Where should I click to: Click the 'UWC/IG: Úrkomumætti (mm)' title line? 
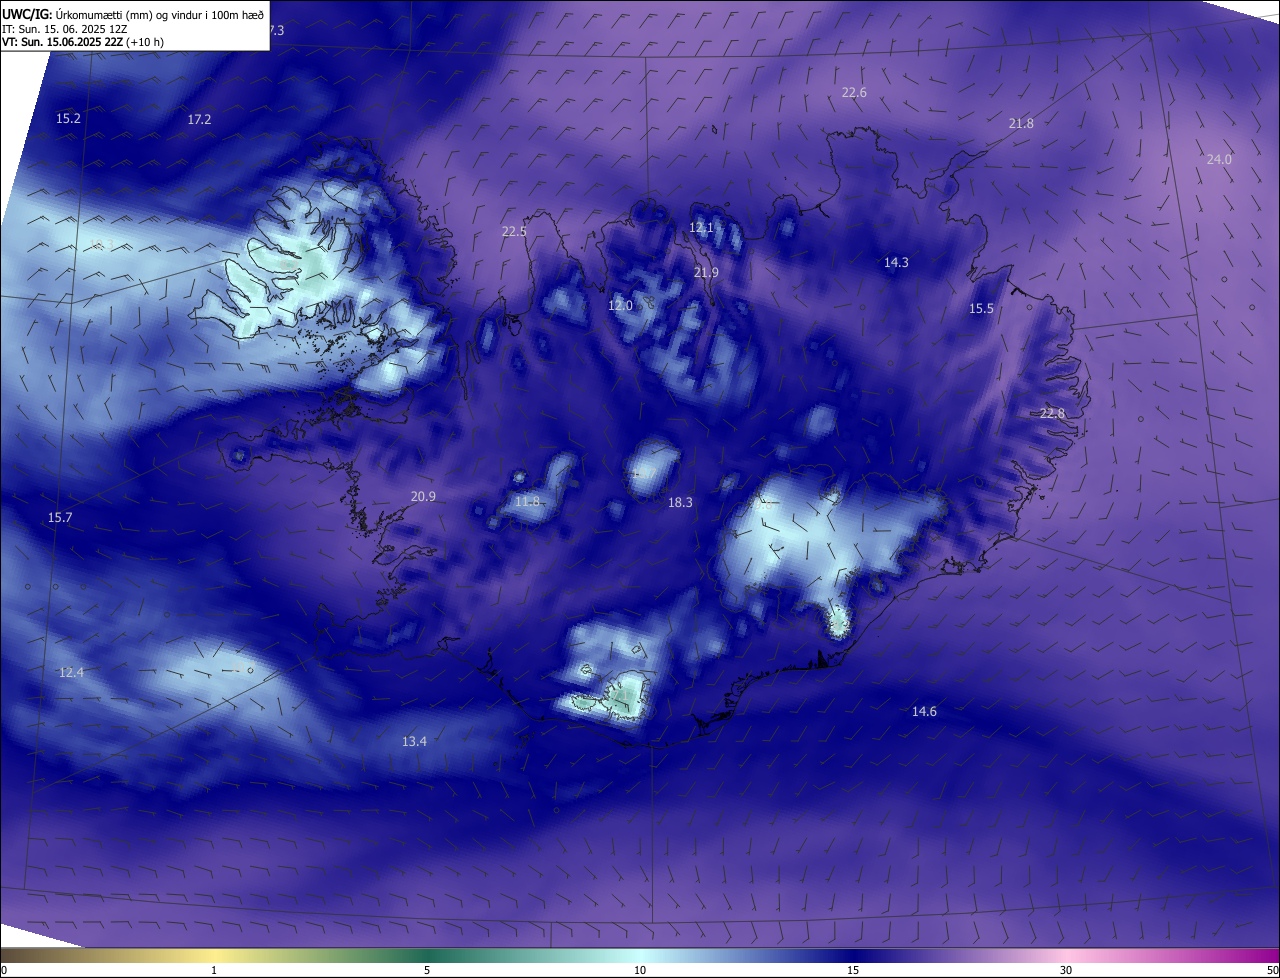(x=133, y=15)
